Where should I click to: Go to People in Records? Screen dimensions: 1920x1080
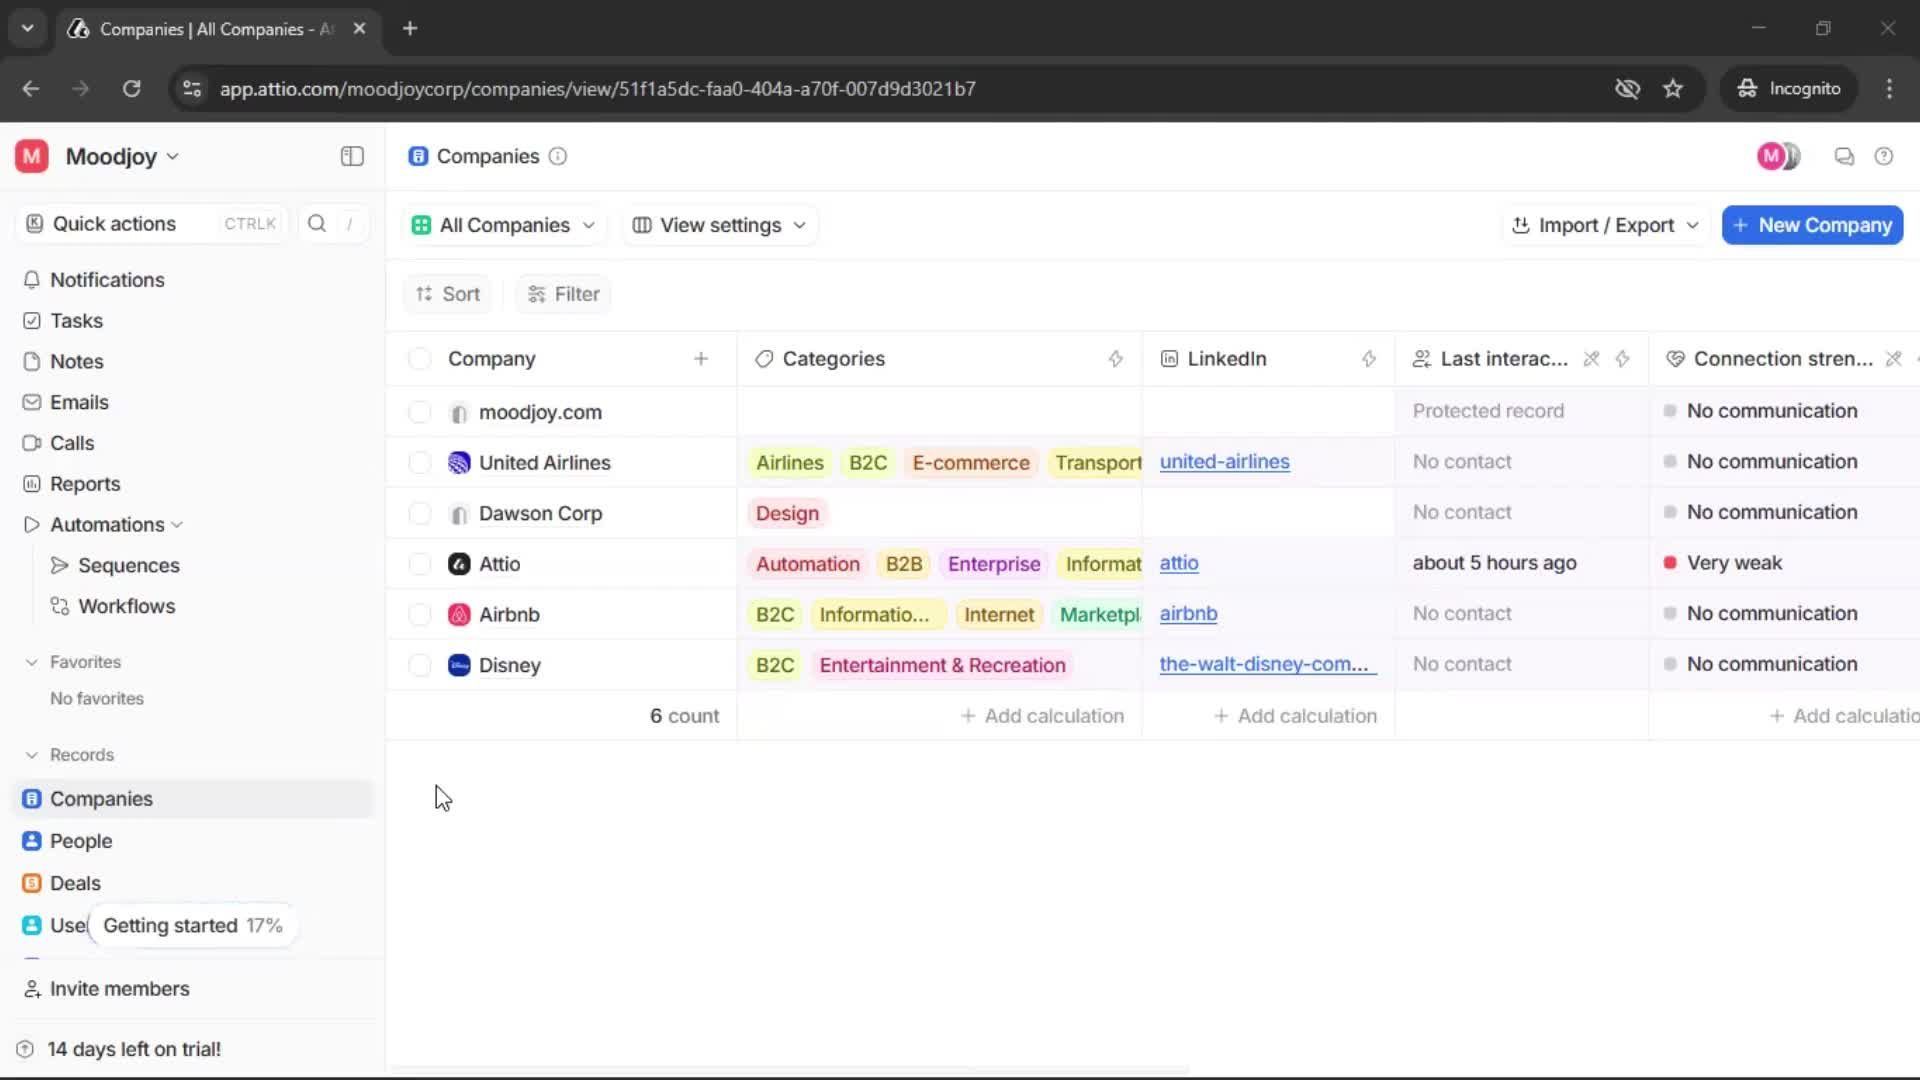[81, 841]
